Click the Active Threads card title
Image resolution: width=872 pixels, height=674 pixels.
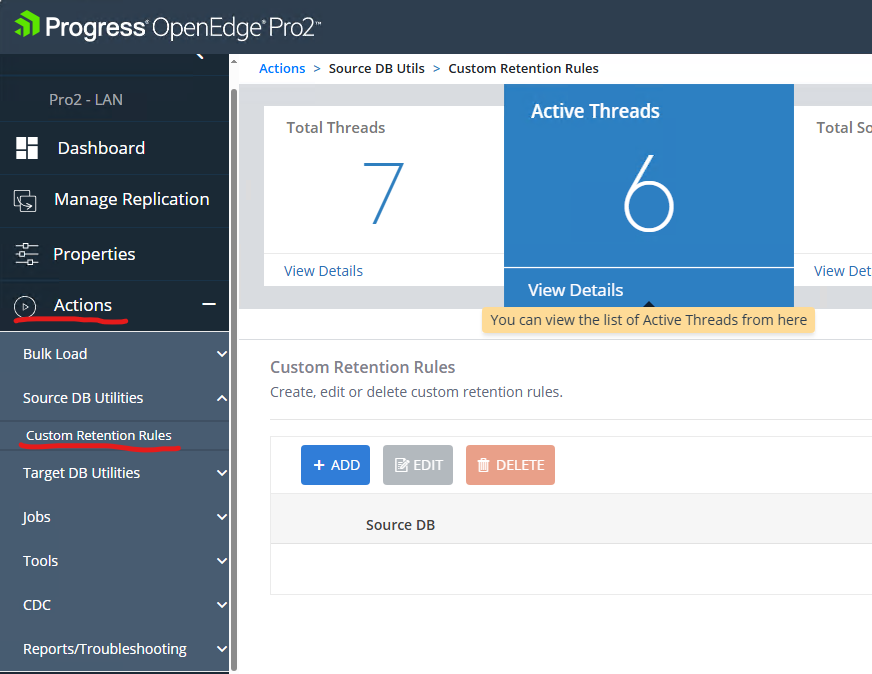[595, 111]
